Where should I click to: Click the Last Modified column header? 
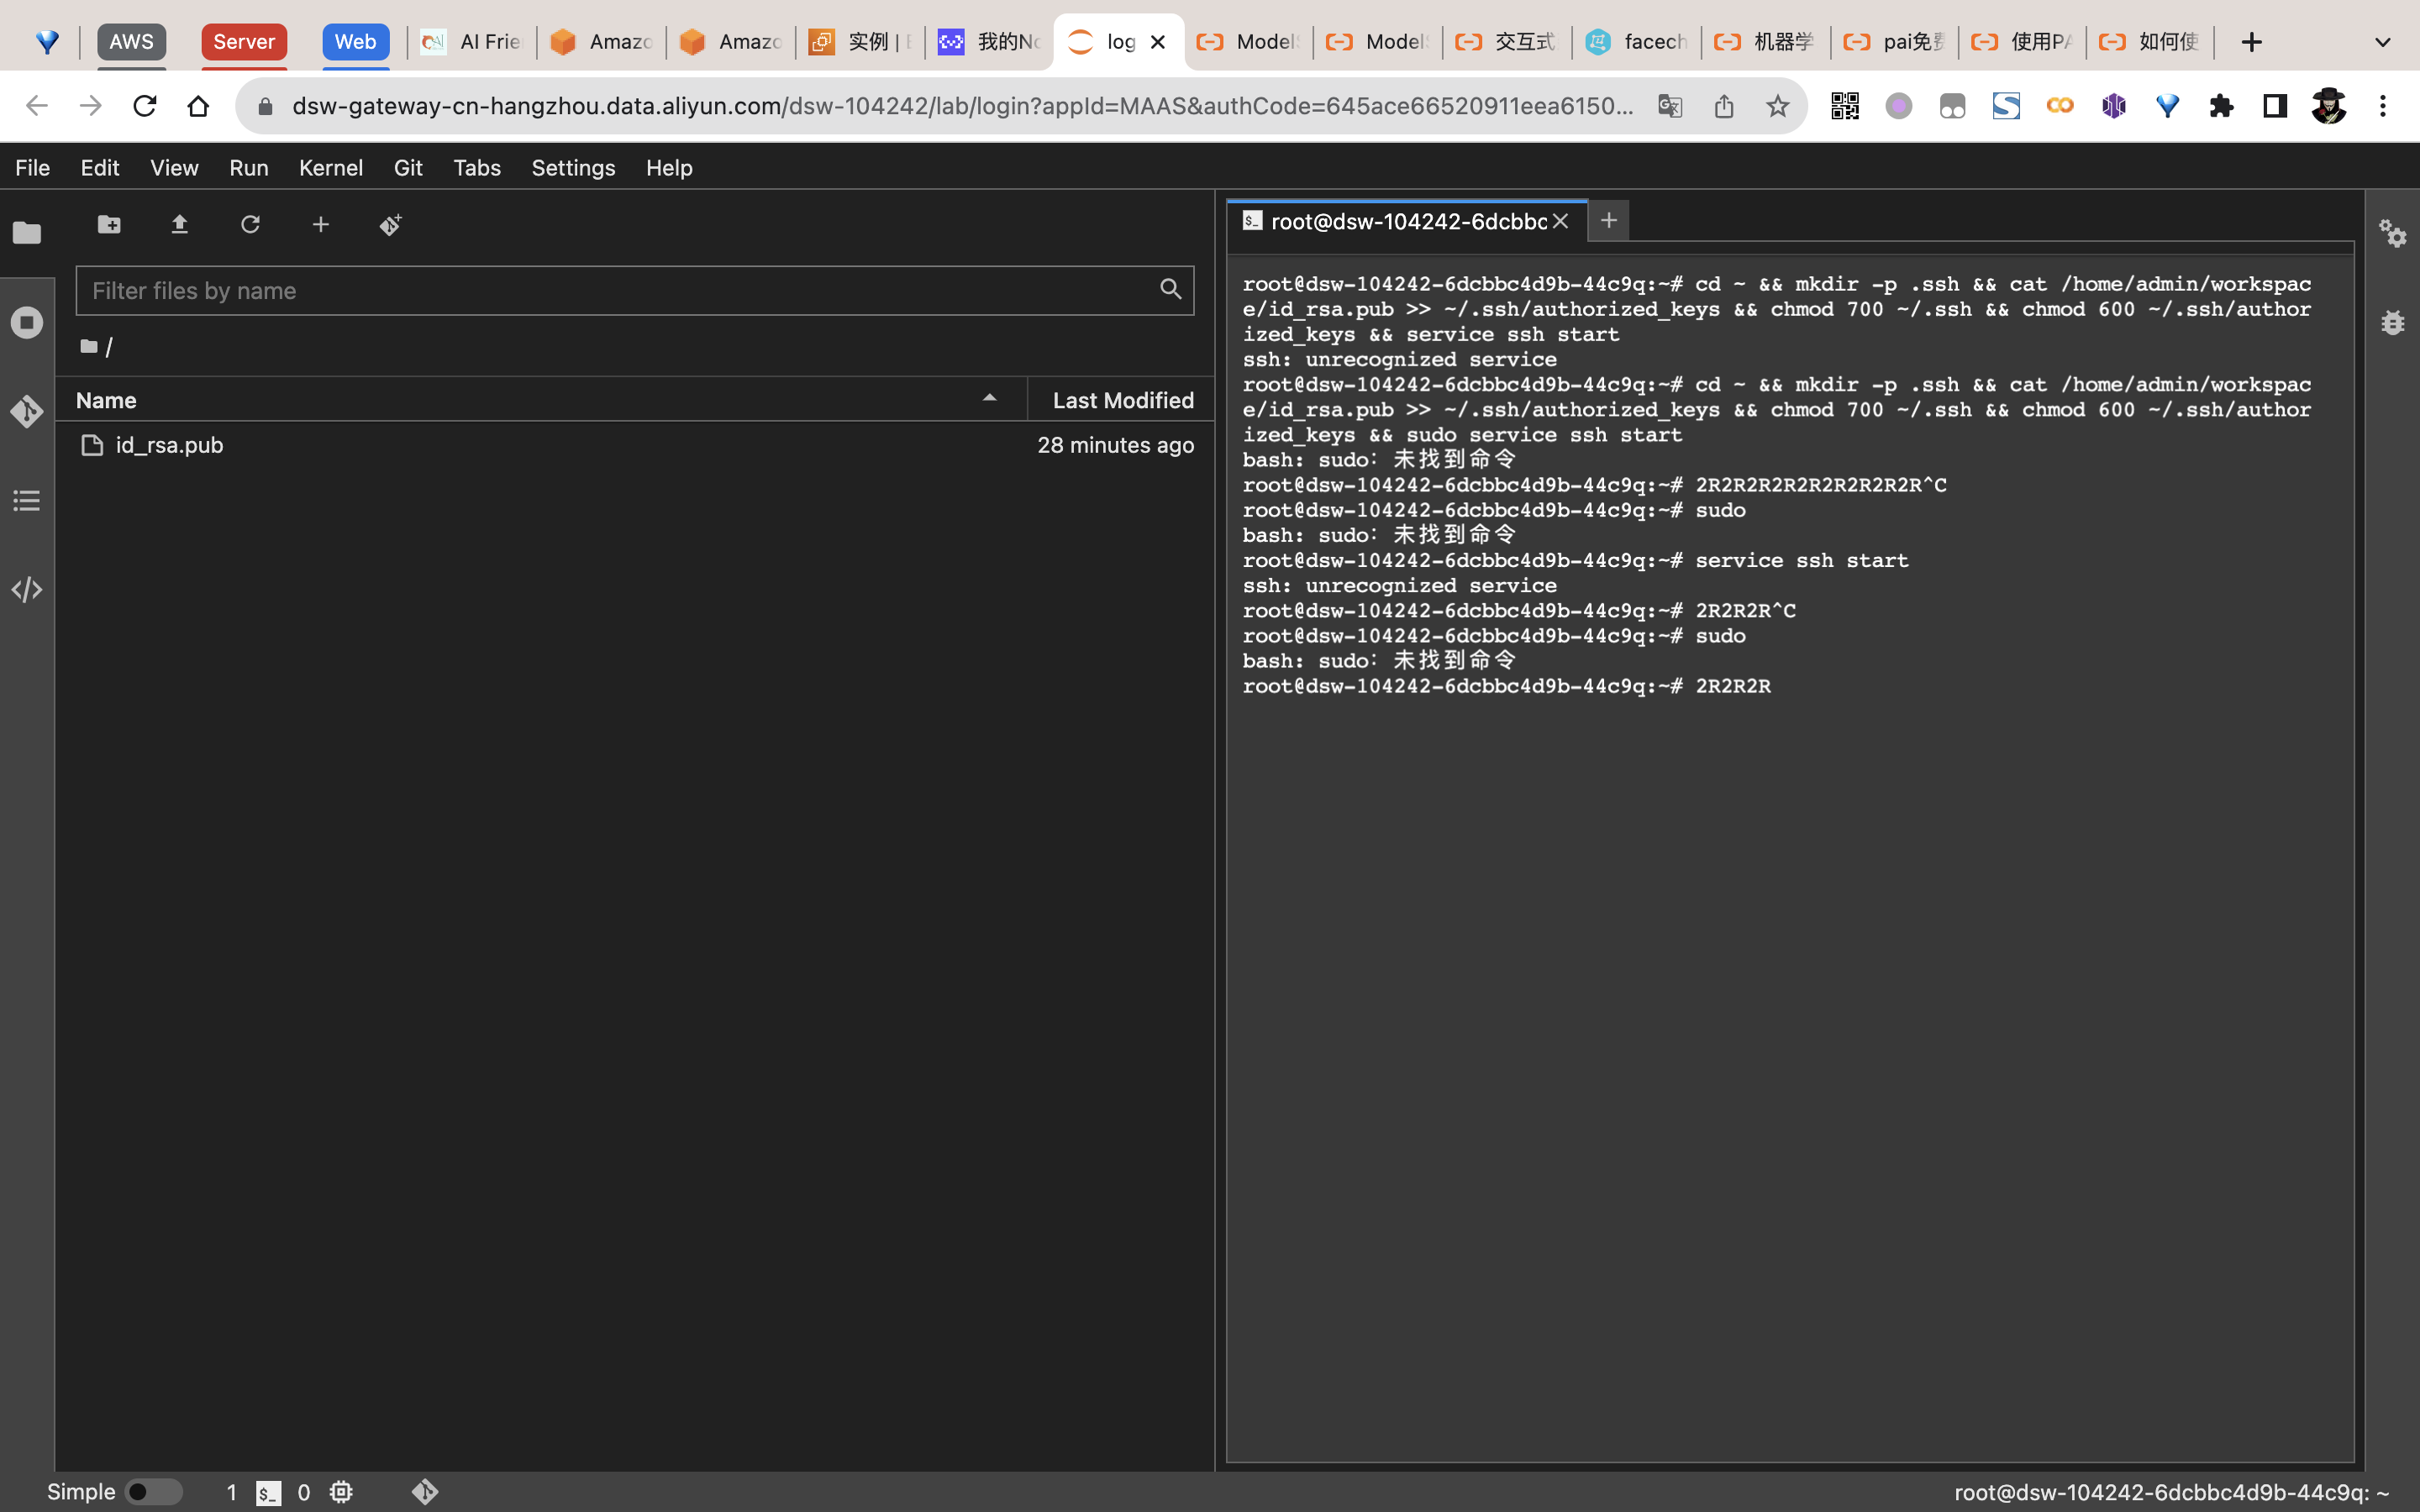coord(1122,400)
